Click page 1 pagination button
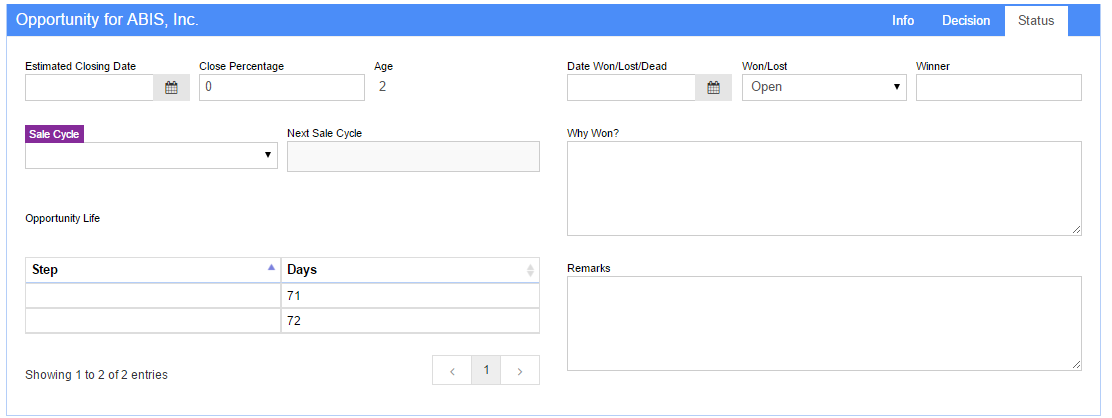1112x418 pixels. (x=486, y=370)
